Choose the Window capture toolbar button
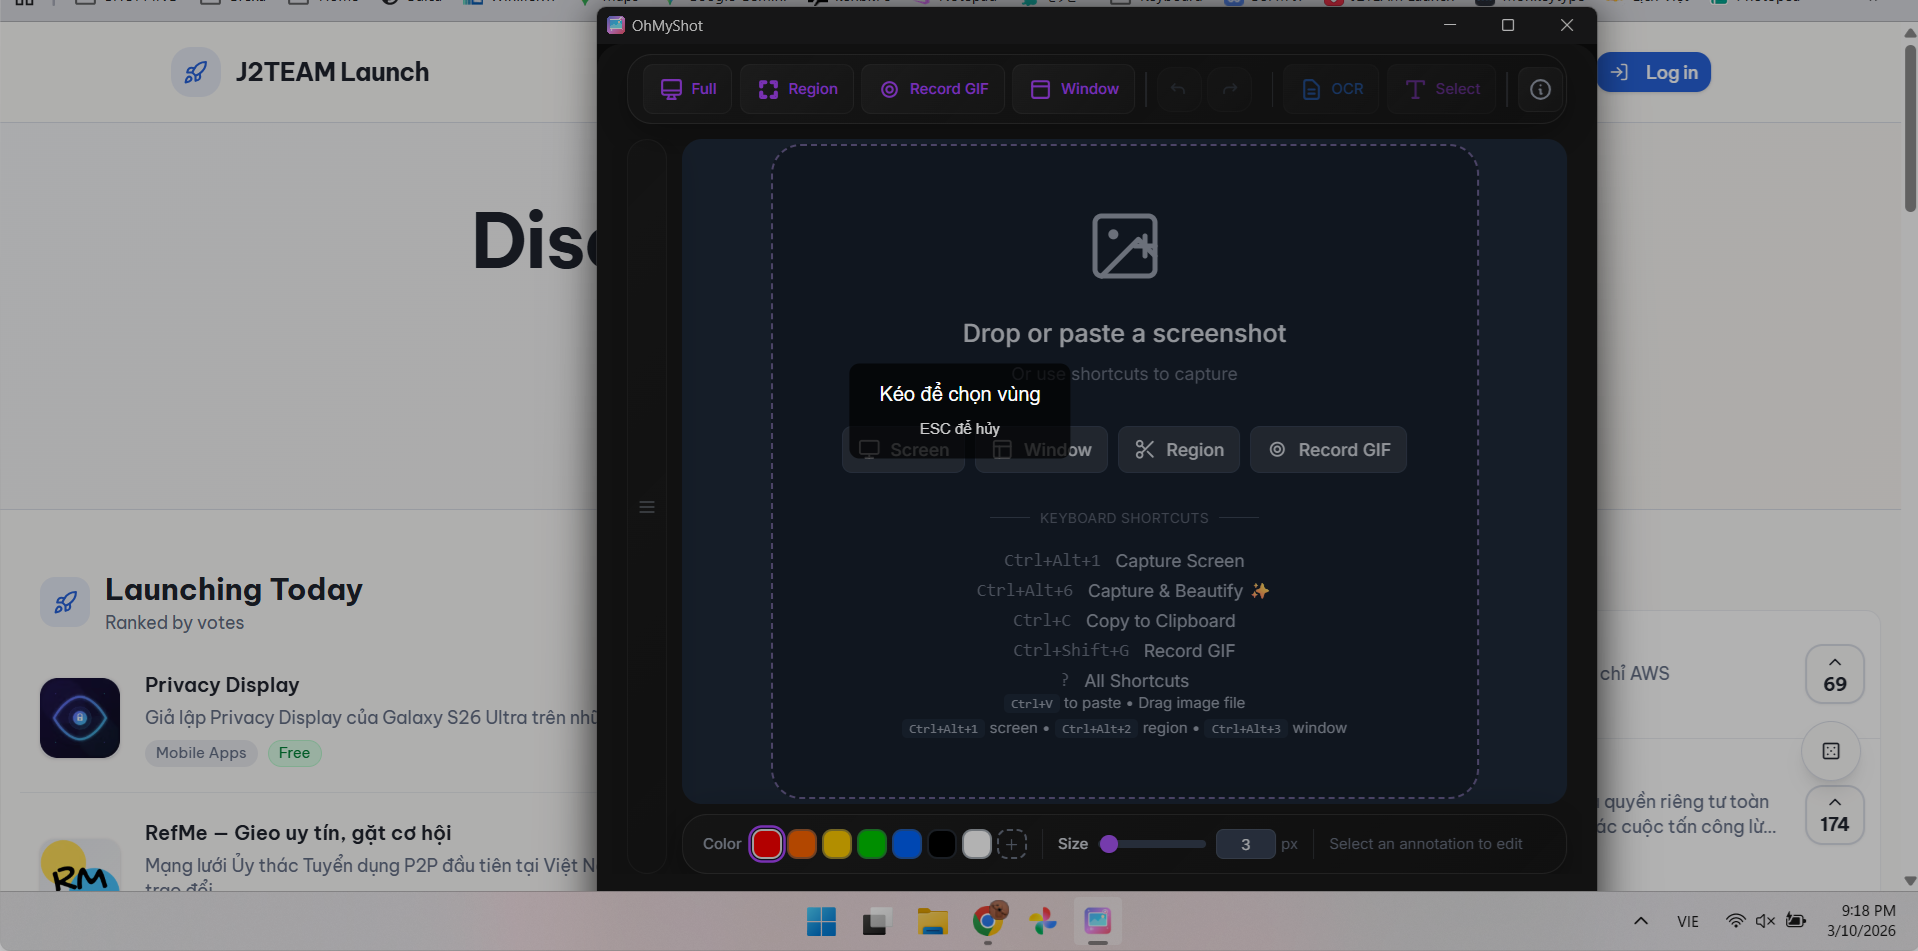Screen dimensions: 1918x951 click(x=1074, y=89)
